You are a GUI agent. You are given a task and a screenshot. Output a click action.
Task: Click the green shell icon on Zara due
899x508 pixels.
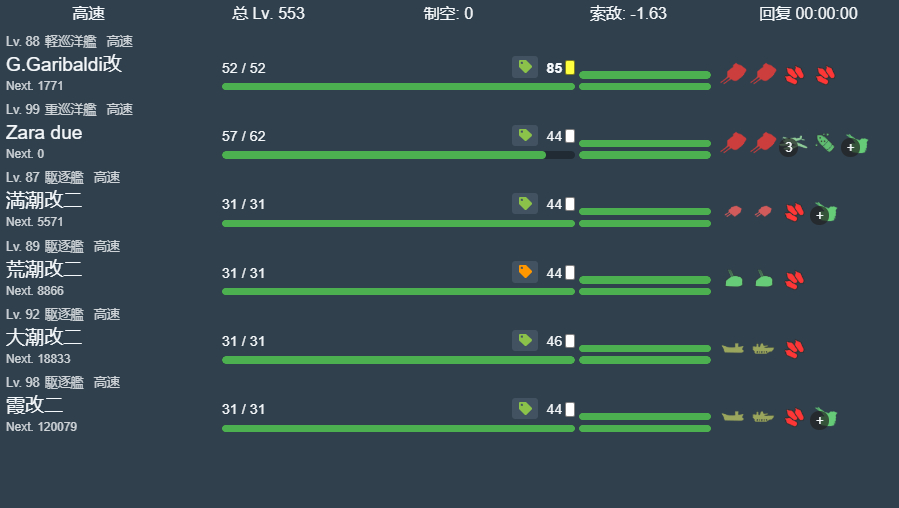click(824, 143)
